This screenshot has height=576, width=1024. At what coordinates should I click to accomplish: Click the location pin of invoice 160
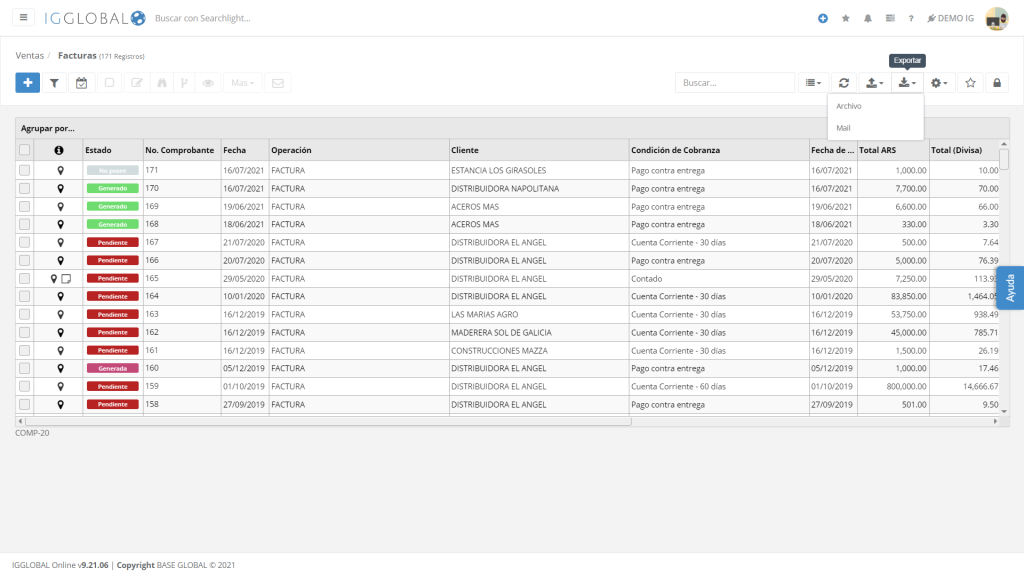60,368
